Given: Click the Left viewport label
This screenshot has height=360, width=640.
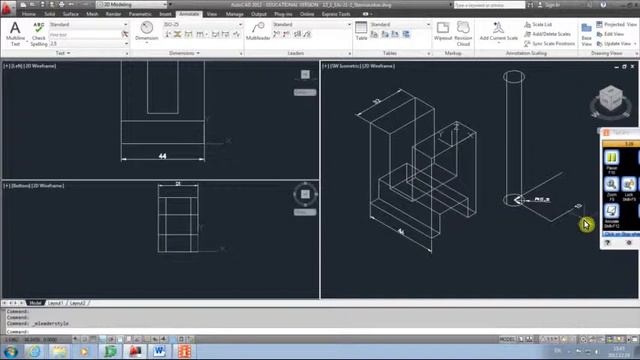Looking at the screenshot, I should point(30,66).
